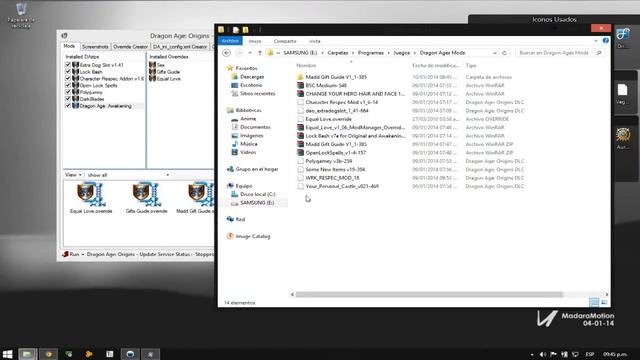Select the Mods tab
This screenshot has height=360, width=640.
(69, 46)
